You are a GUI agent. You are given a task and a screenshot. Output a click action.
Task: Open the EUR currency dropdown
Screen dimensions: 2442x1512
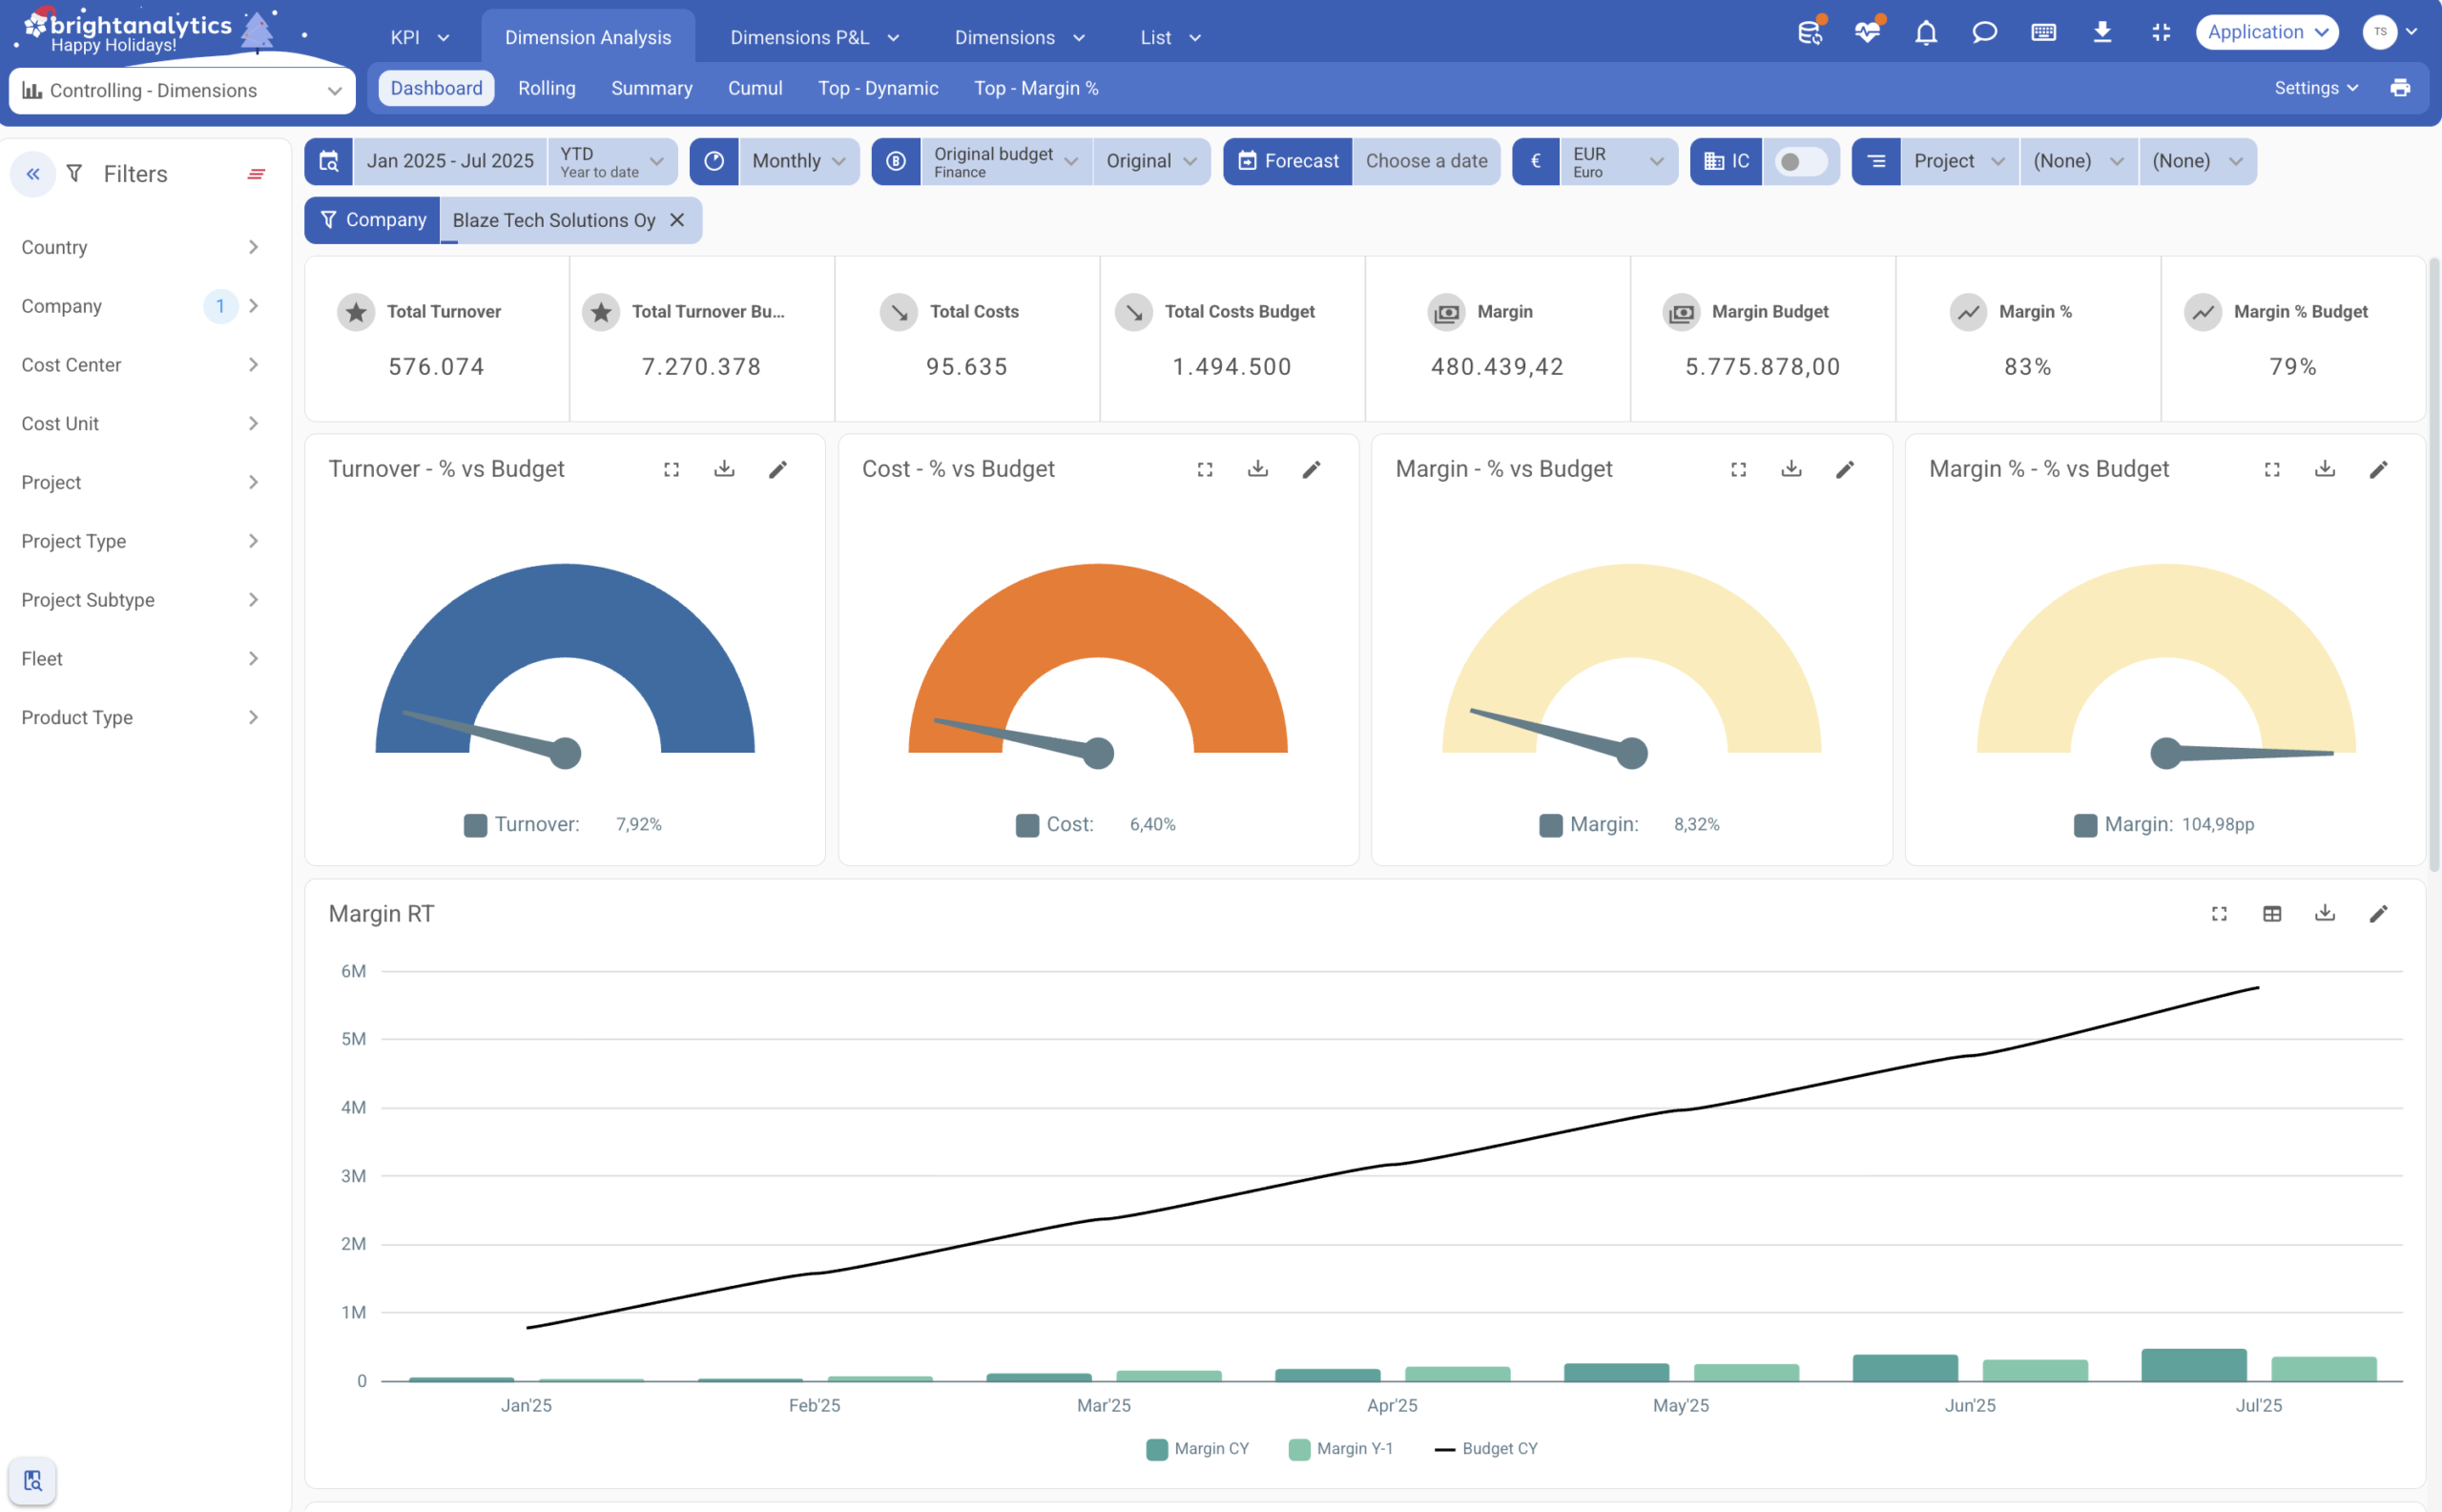1617,161
